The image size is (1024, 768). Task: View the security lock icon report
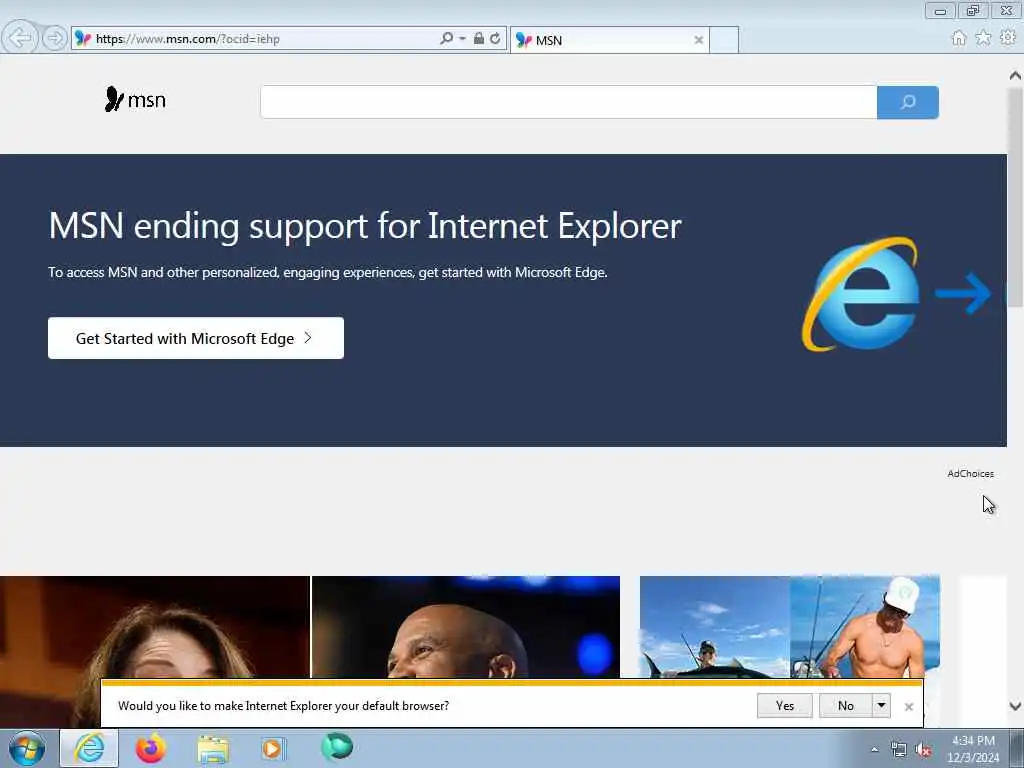(479, 39)
